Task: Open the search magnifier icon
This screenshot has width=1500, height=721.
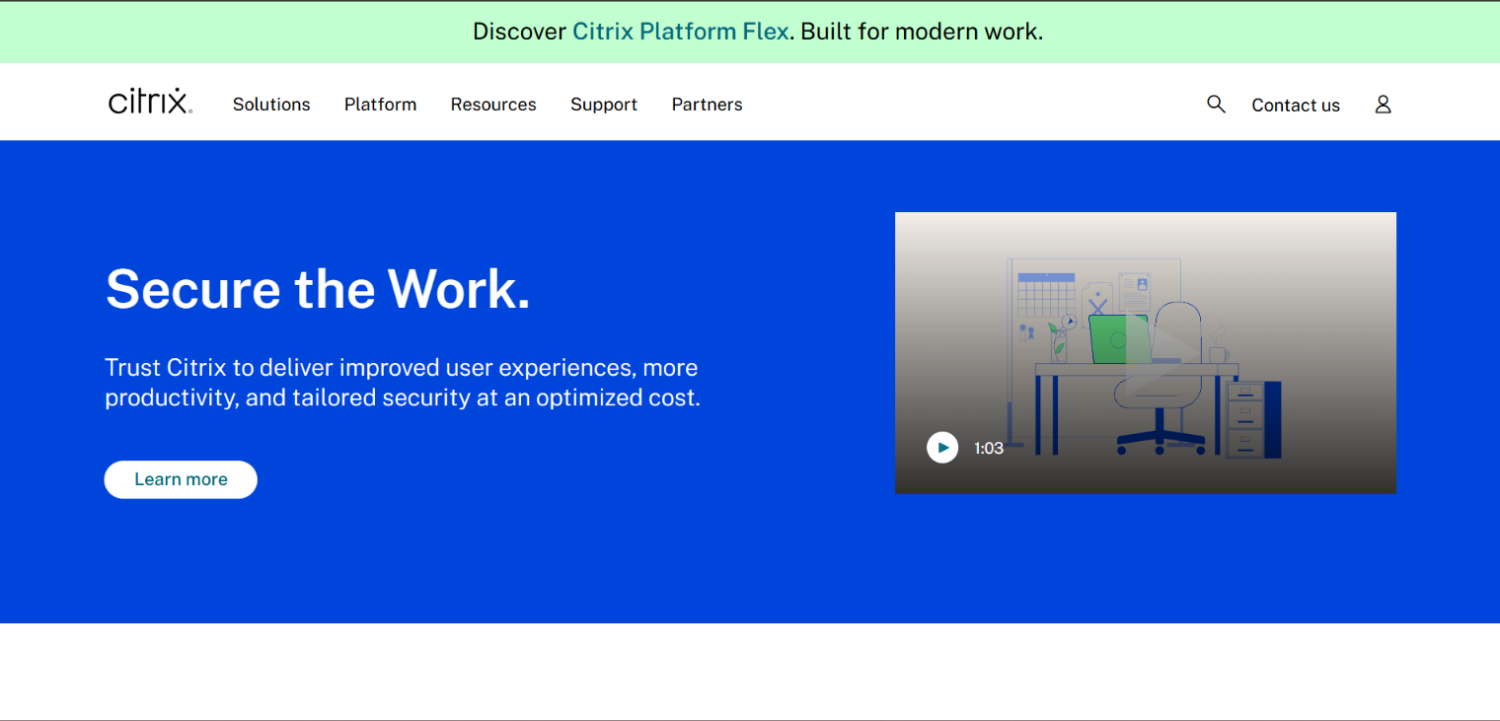Action: (x=1216, y=104)
